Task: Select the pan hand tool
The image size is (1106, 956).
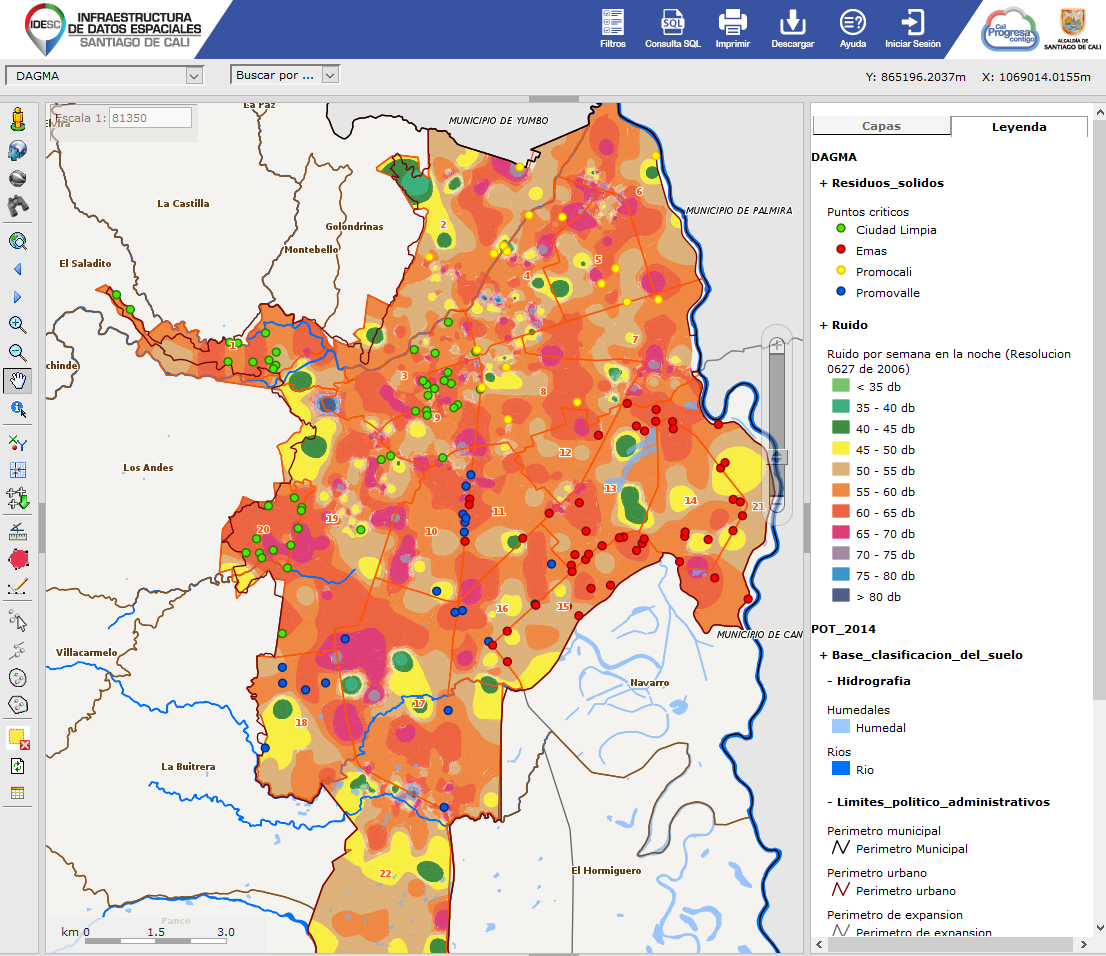Action: [17, 380]
